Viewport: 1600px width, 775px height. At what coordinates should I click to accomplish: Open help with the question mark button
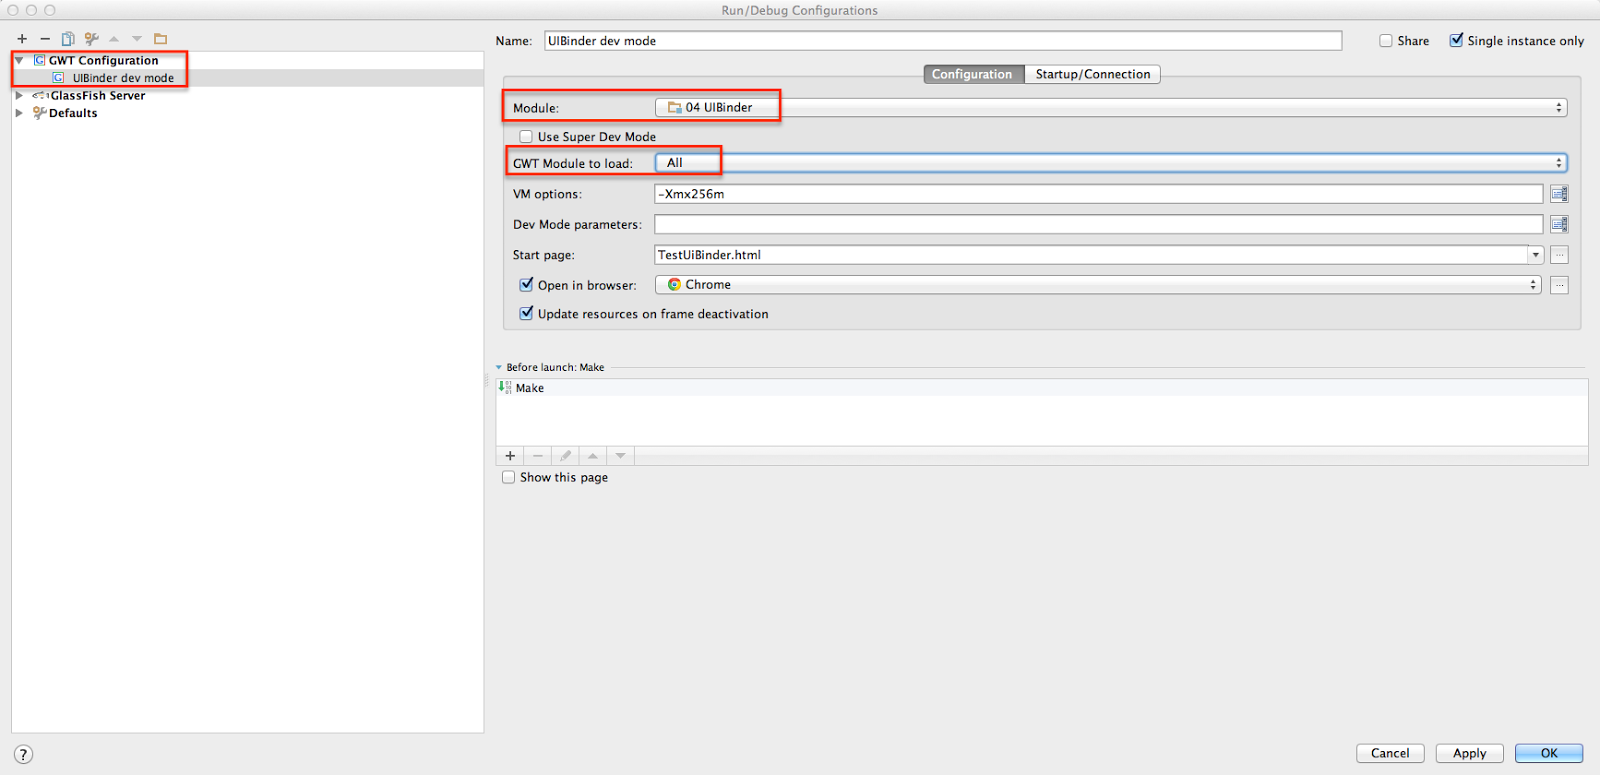click(x=24, y=755)
